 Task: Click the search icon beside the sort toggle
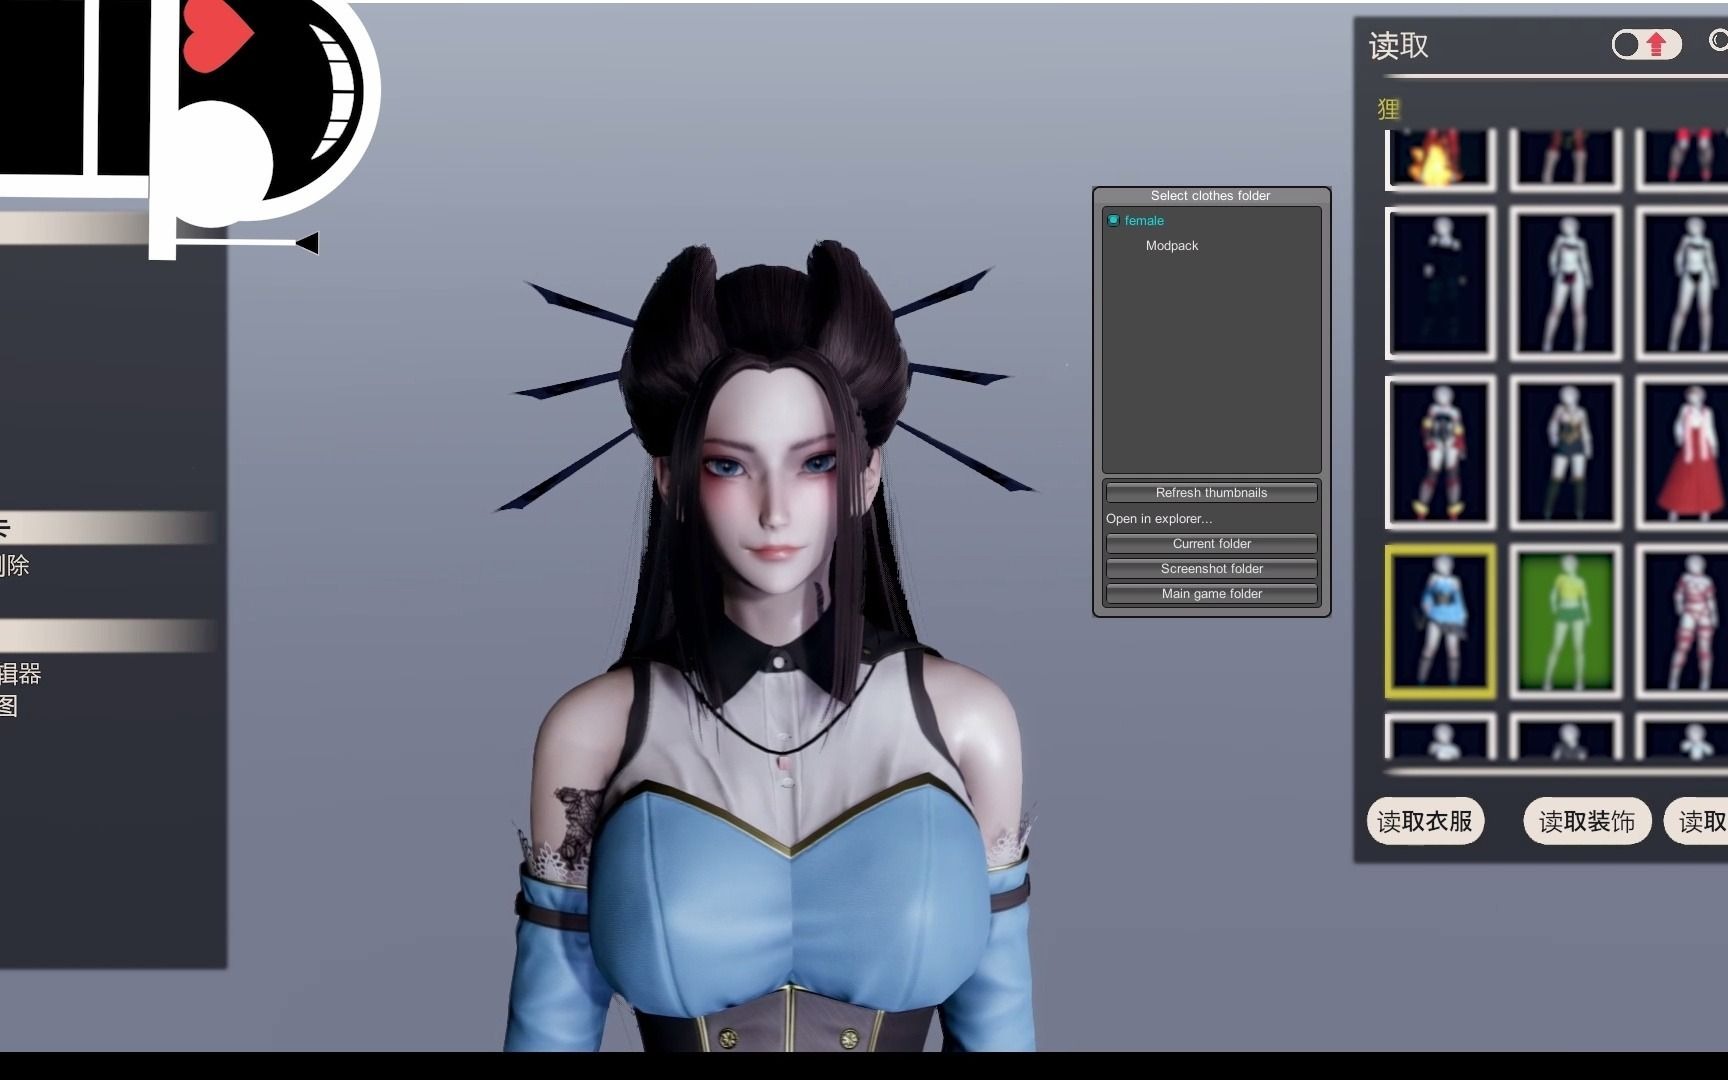(1718, 41)
